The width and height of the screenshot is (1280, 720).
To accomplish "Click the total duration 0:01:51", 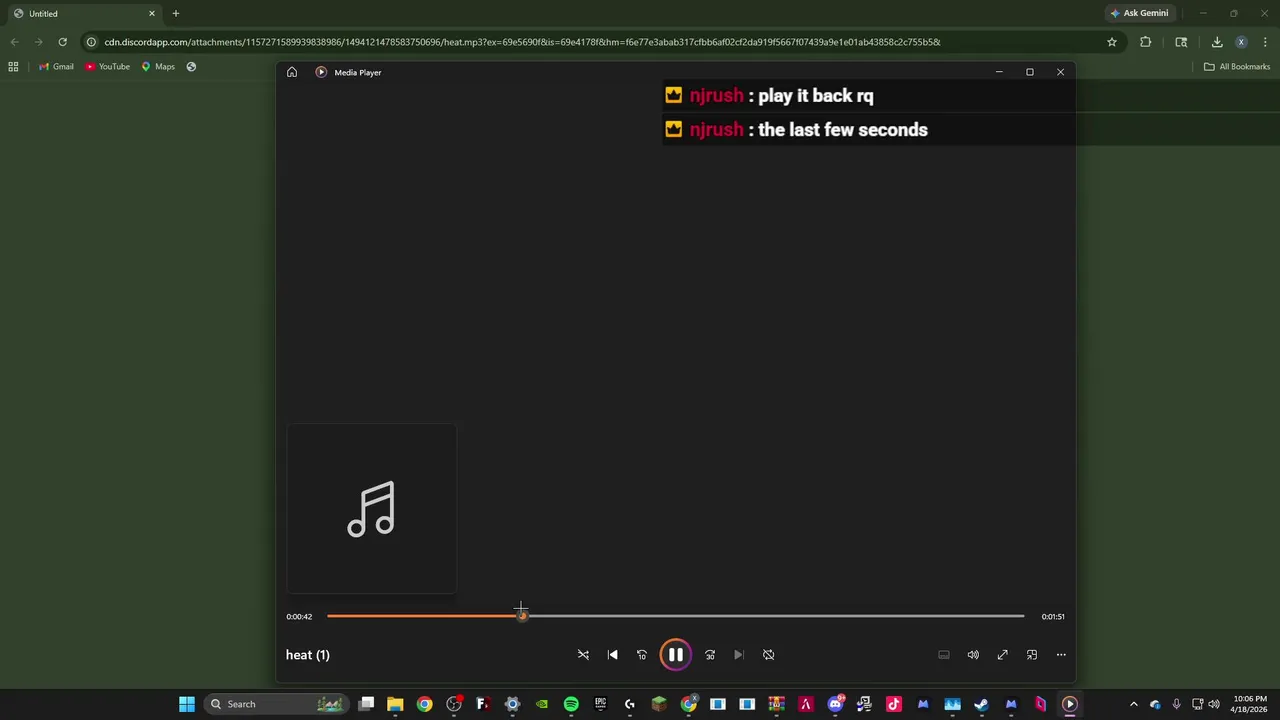I will 1053,617.
